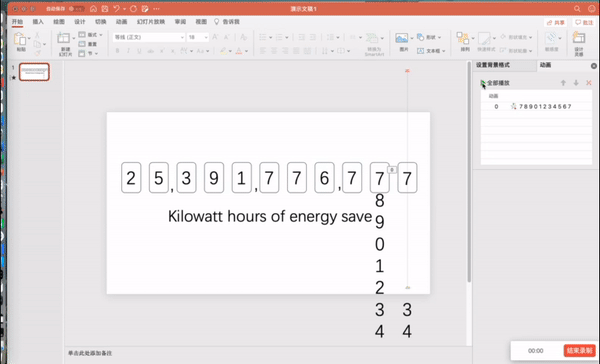Toggle Subscript formatting
Viewport: 600px width, 364px height.
click(173, 51)
